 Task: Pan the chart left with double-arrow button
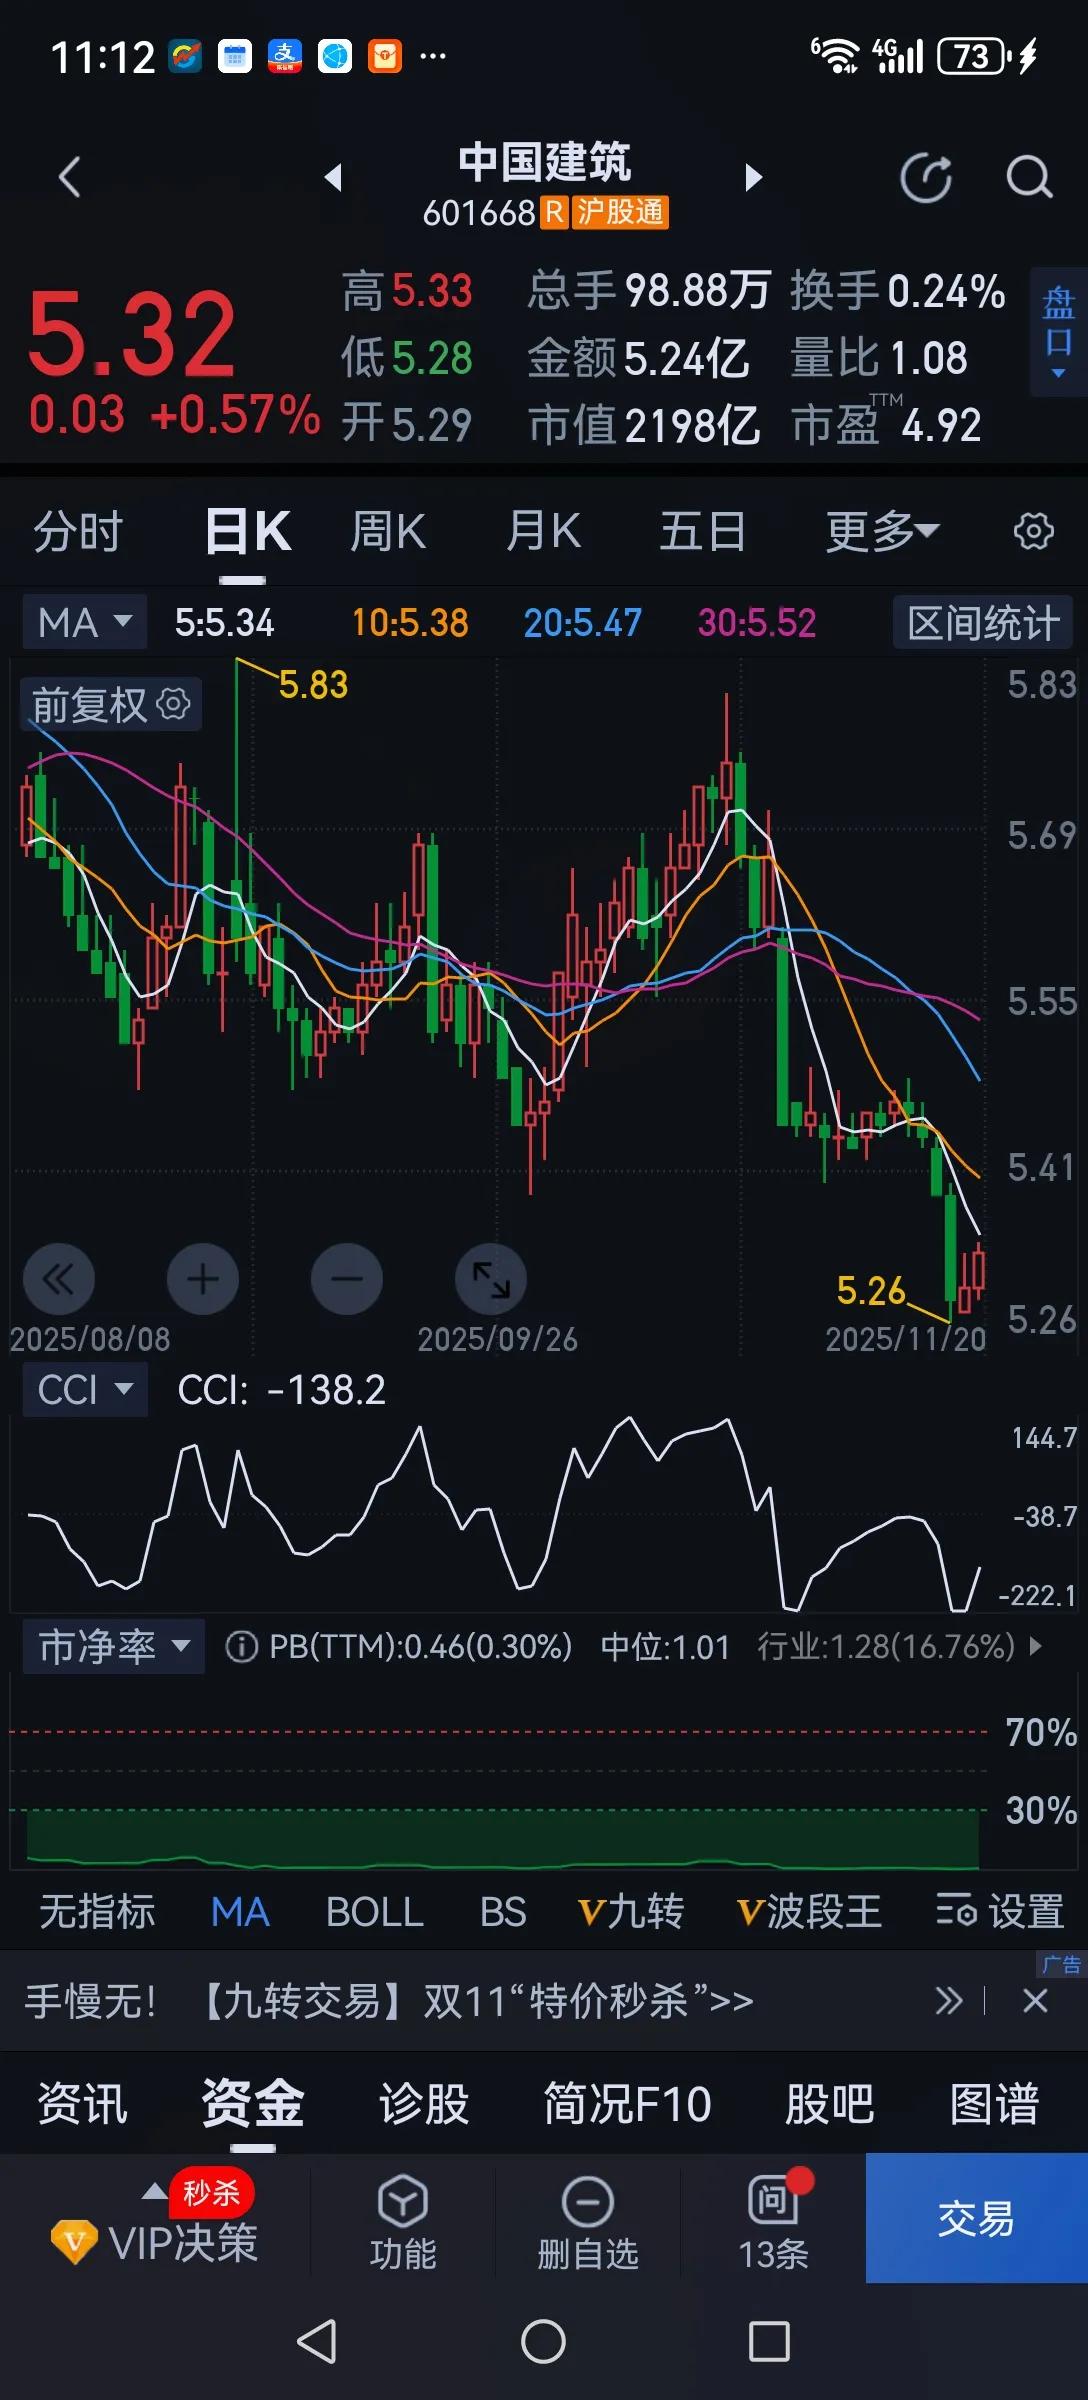(x=59, y=1279)
